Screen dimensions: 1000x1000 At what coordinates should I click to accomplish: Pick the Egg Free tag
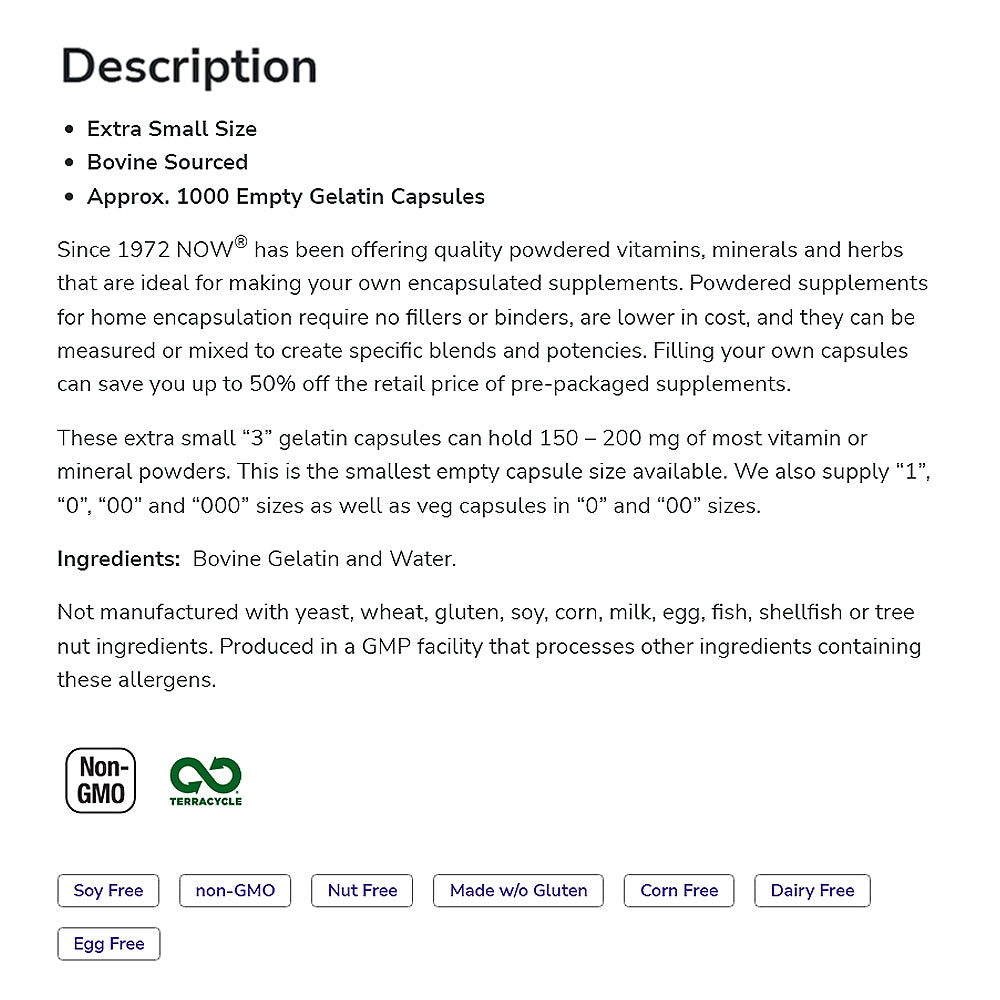[x=108, y=943]
